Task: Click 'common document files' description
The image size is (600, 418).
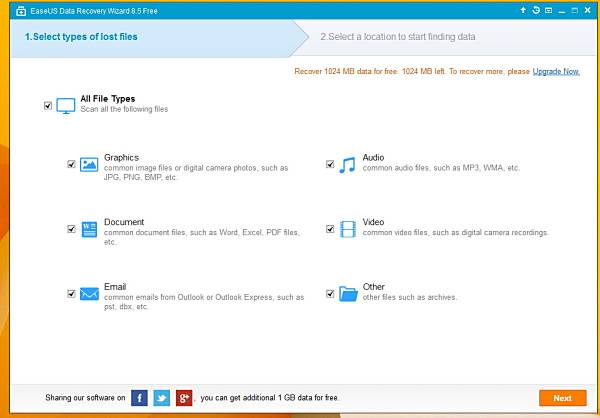Action: 202,237
